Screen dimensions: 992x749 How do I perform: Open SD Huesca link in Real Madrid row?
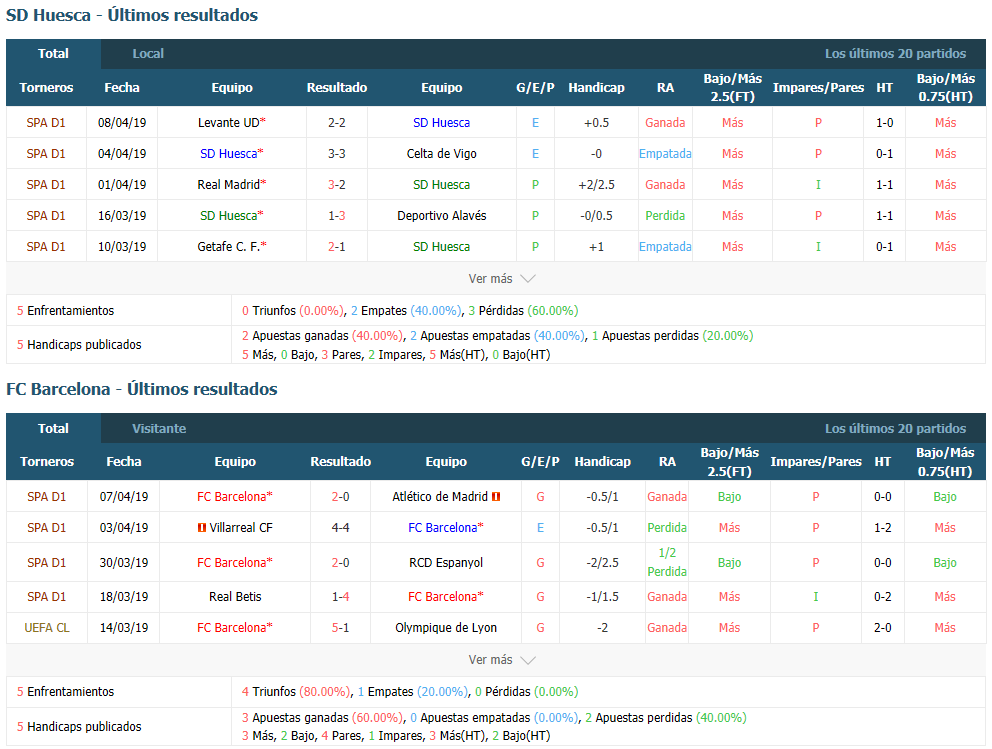442,185
